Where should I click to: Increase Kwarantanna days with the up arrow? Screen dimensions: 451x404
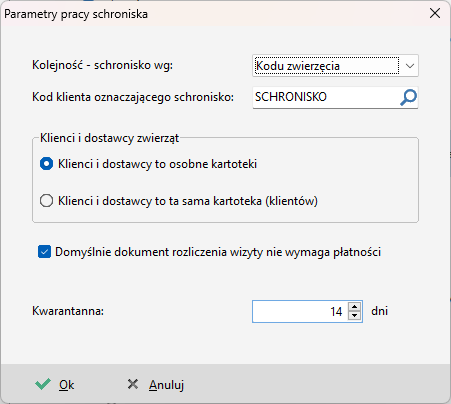click(x=355, y=307)
